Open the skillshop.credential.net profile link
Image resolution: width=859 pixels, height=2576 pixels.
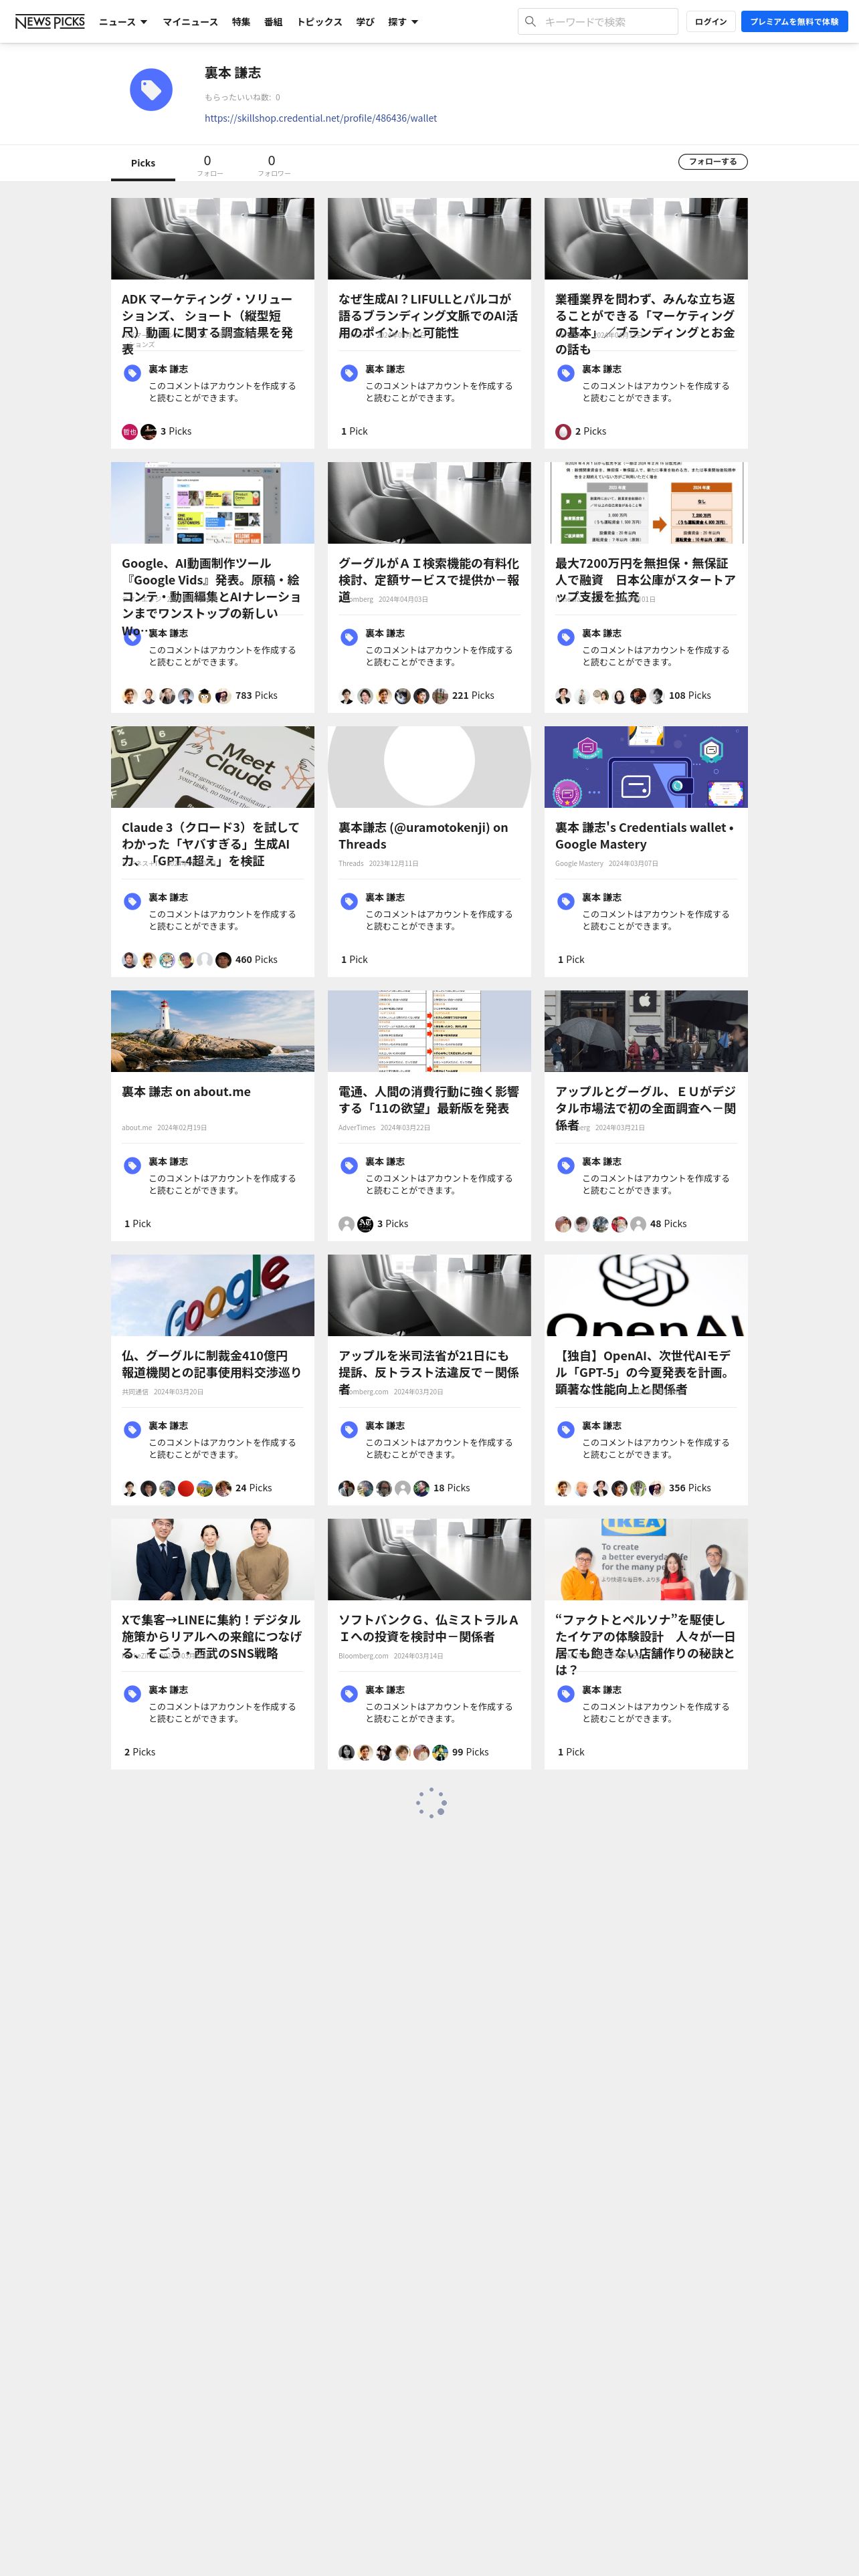[321, 118]
